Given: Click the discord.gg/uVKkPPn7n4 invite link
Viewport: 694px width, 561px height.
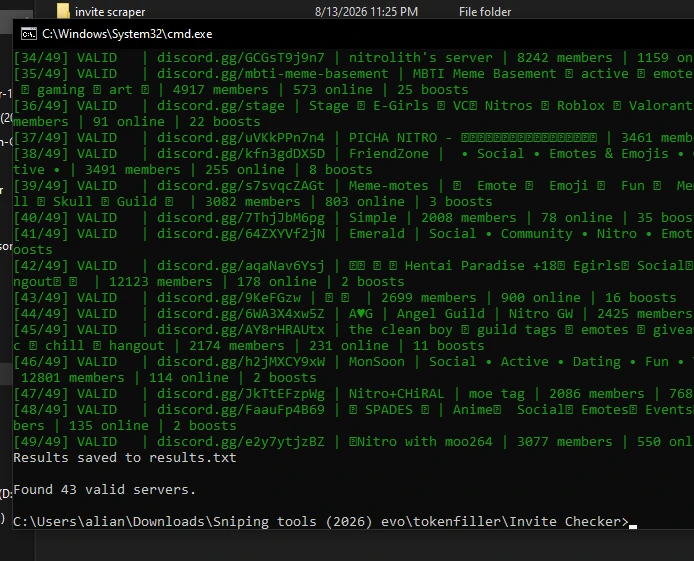Looking at the screenshot, I should (240, 138).
